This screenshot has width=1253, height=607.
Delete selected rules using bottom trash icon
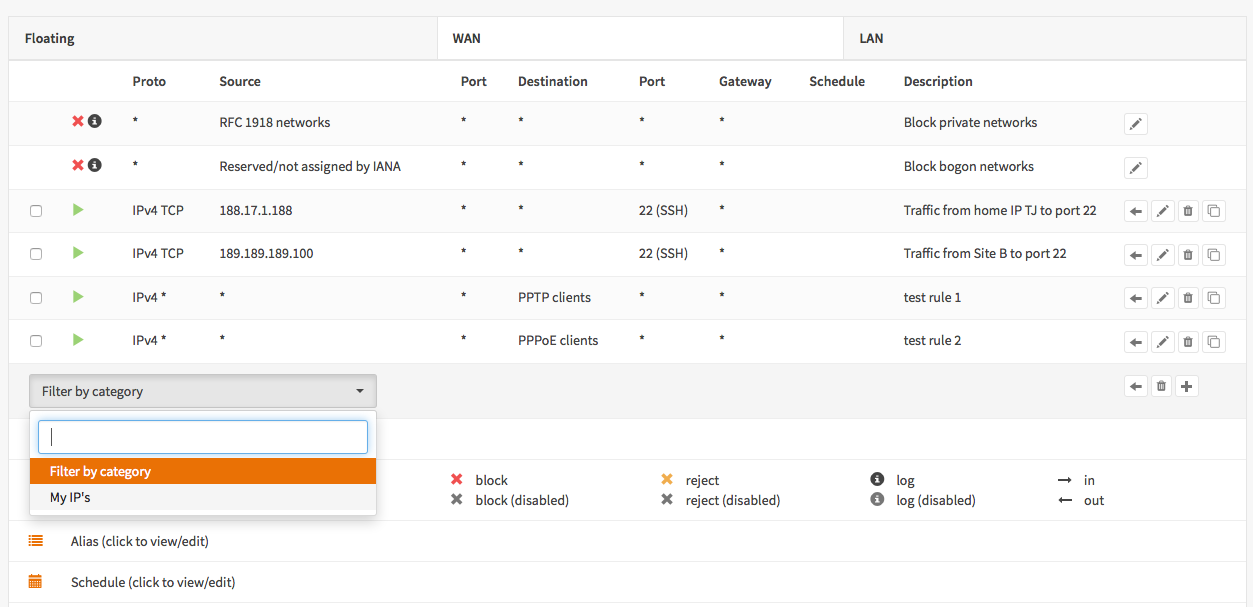1161,386
